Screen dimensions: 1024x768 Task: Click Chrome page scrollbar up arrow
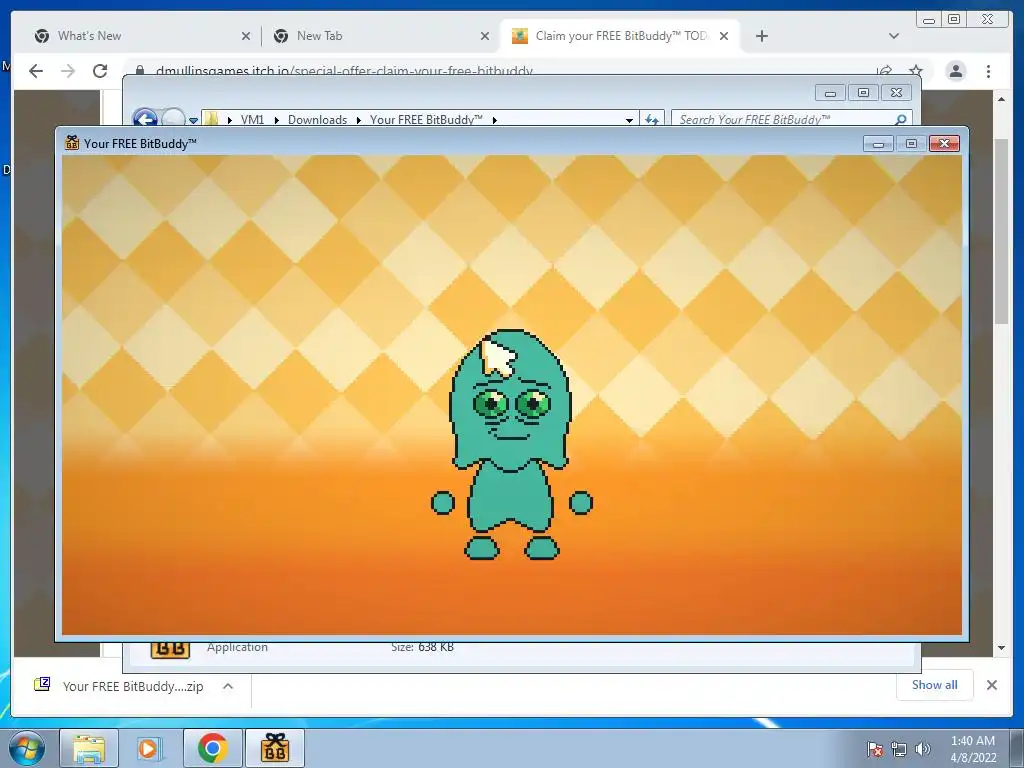click(x=1001, y=99)
